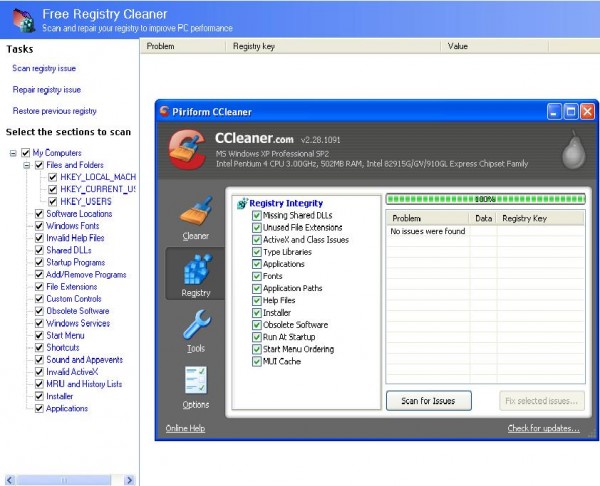This screenshot has width=600, height=486.
Task: Toggle Startup Programs checkbox
Action: point(39,263)
